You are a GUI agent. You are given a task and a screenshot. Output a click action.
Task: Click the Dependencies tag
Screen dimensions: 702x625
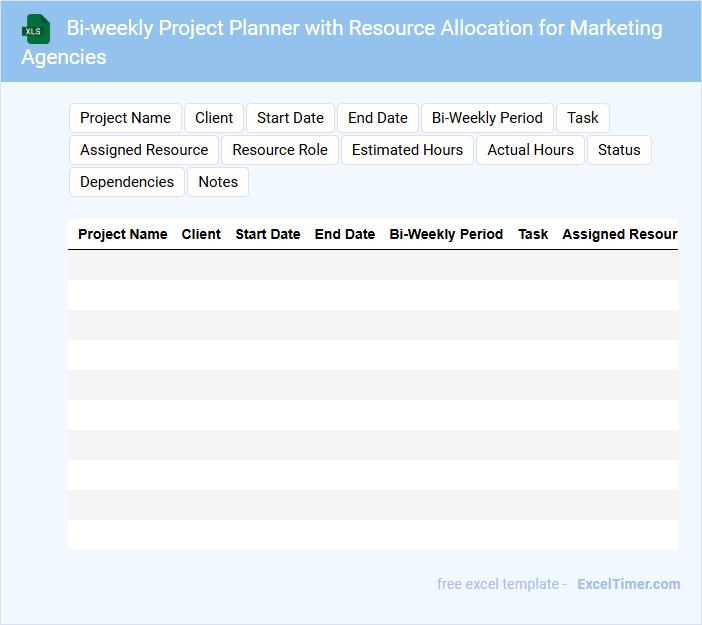(x=127, y=182)
